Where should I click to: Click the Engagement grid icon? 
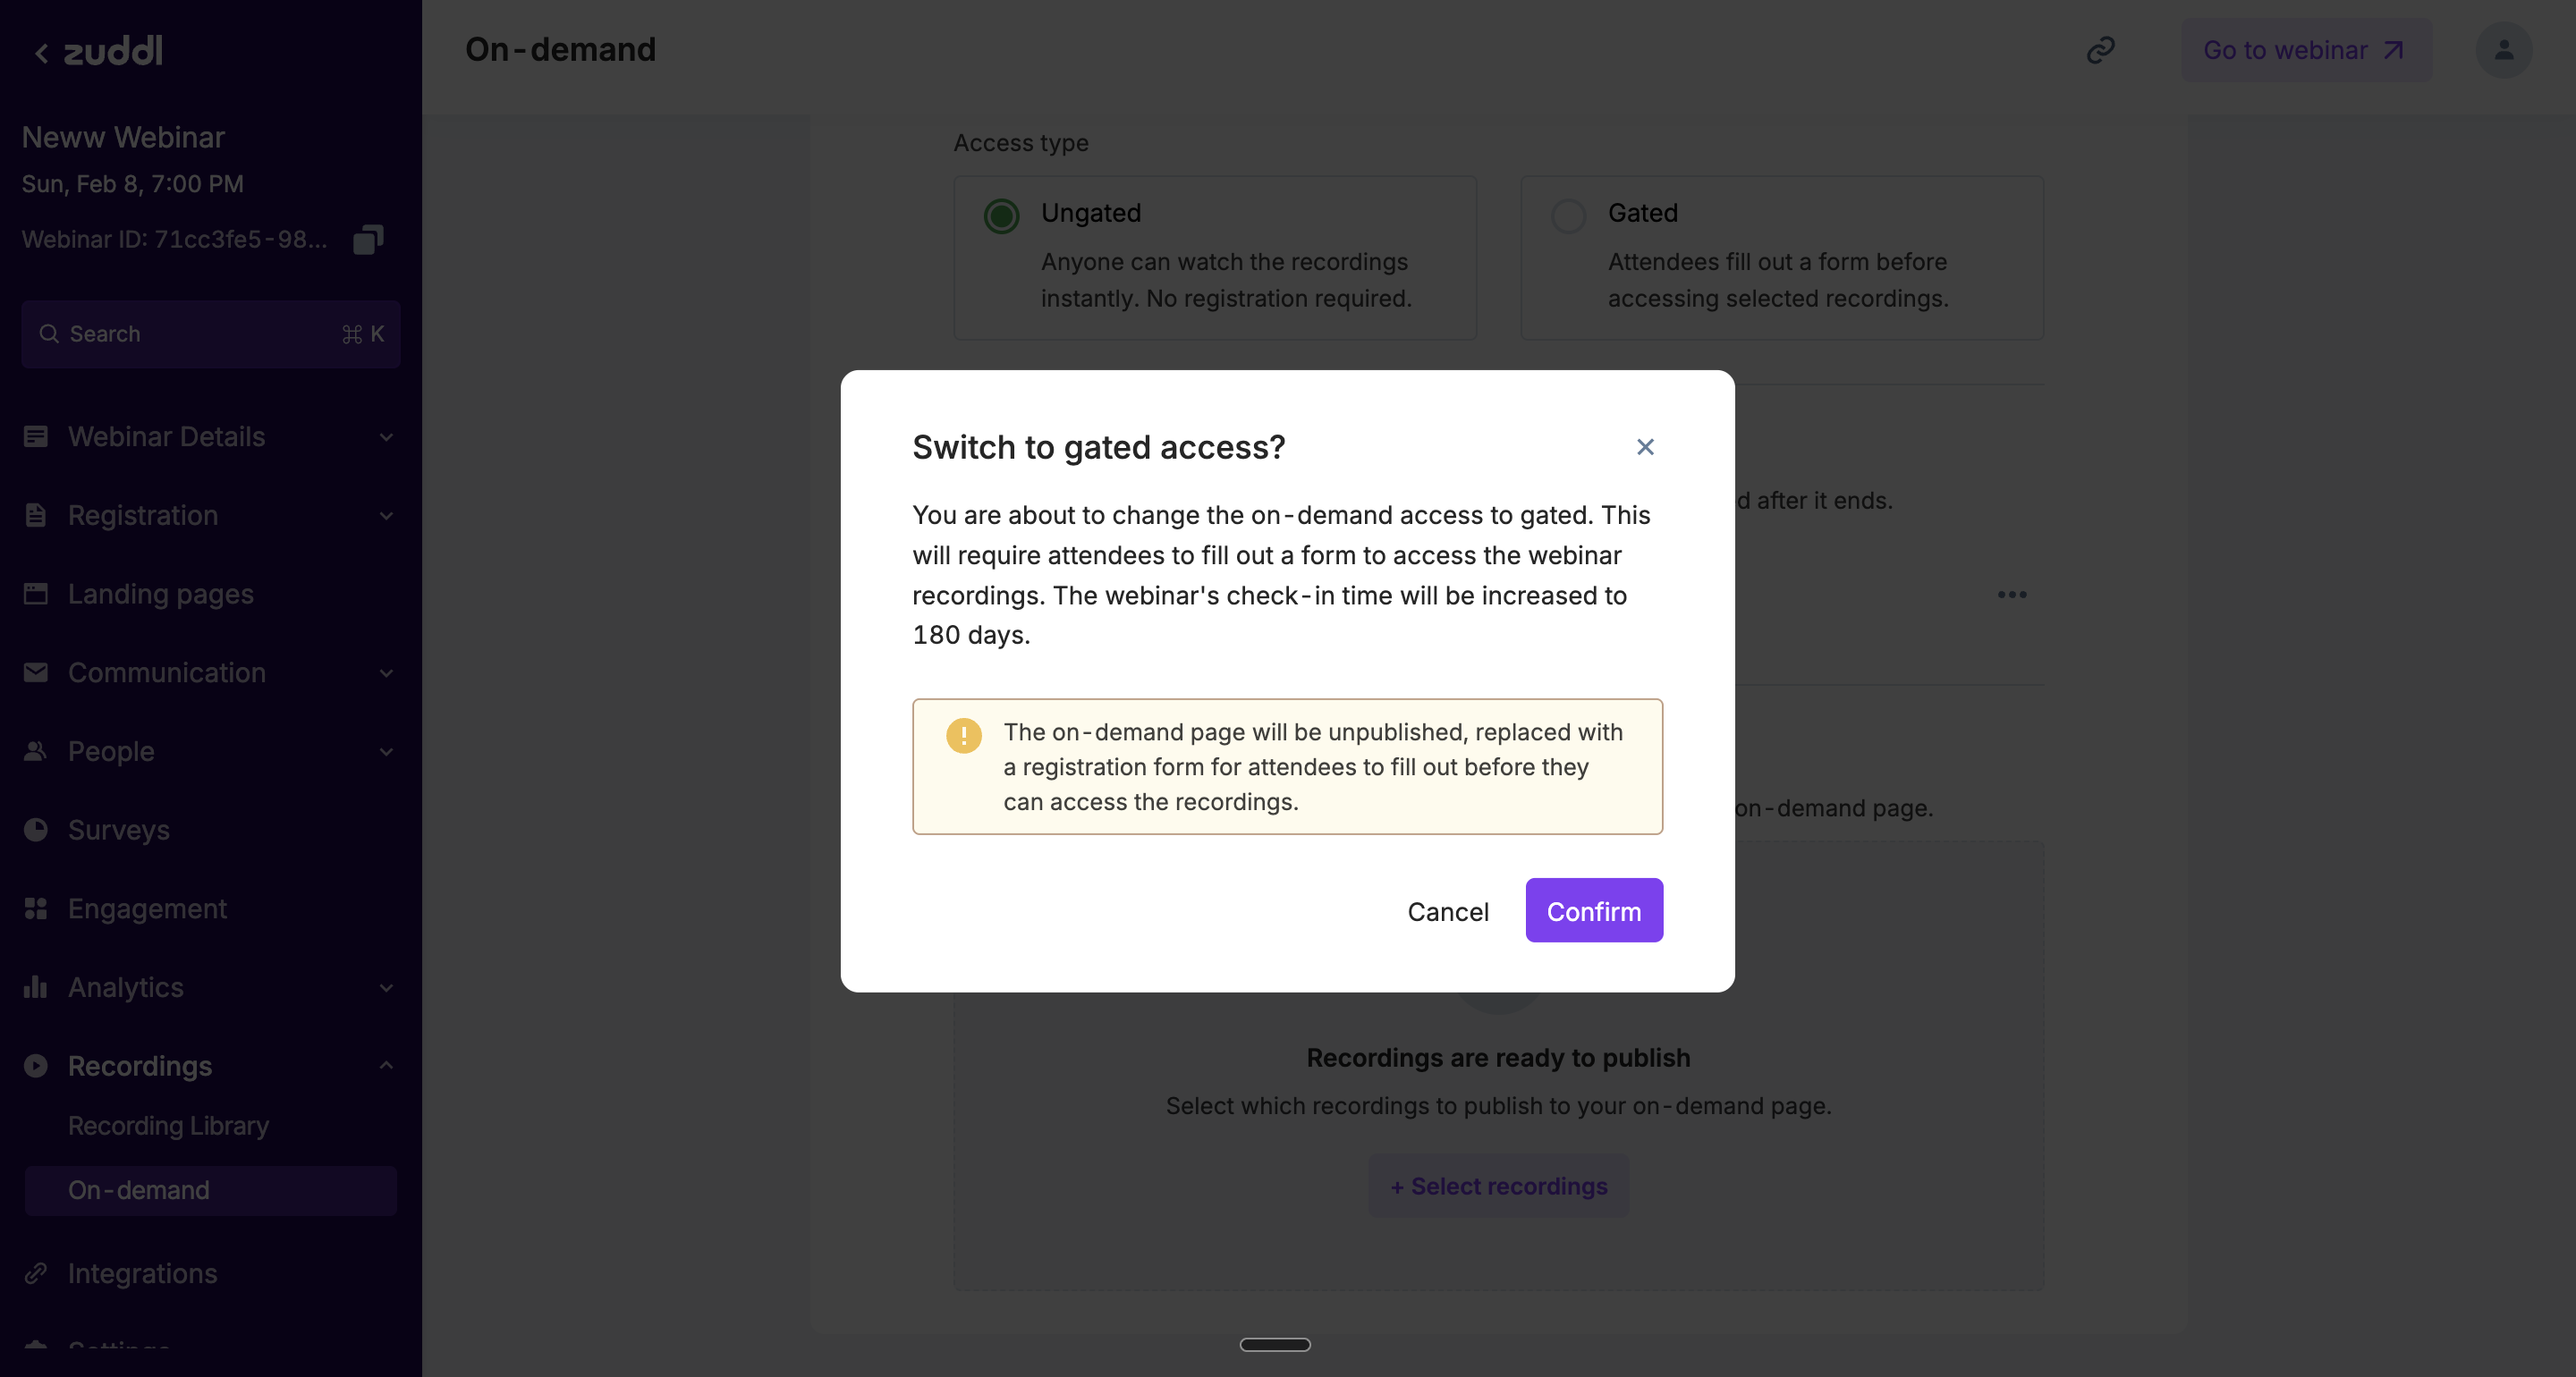click(36, 909)
